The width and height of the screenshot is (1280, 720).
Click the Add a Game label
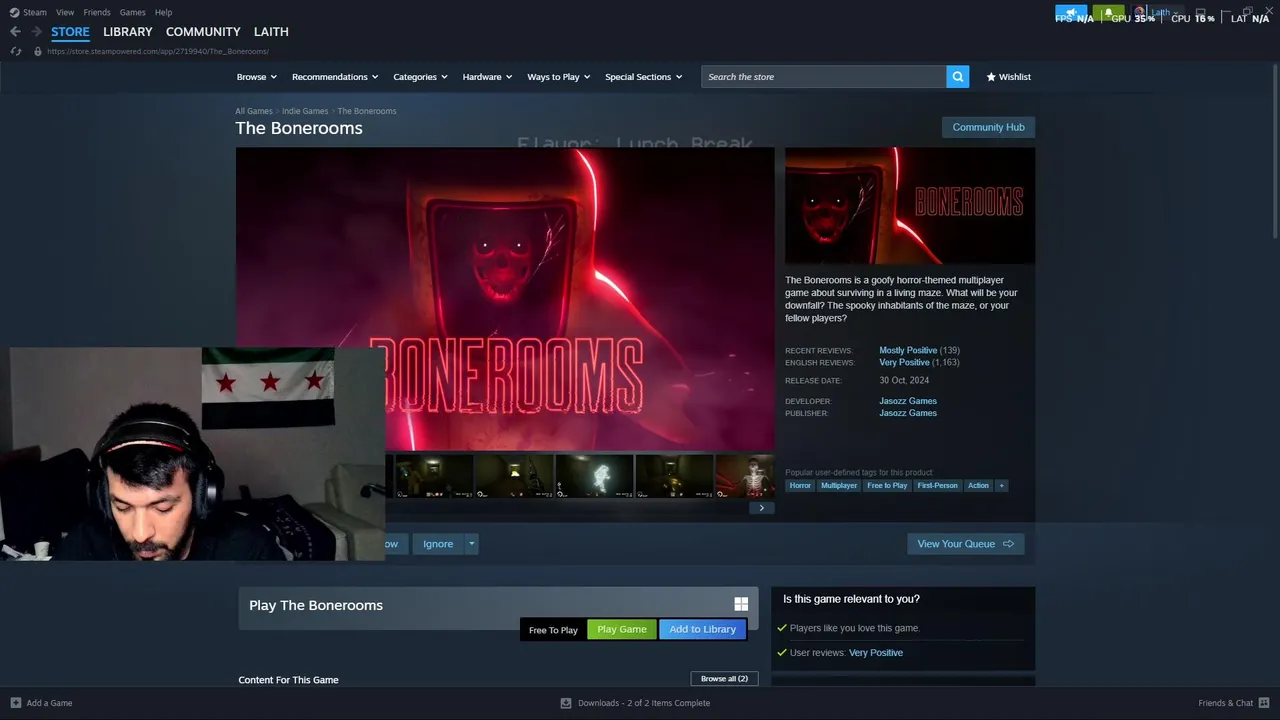coord(49,703)
